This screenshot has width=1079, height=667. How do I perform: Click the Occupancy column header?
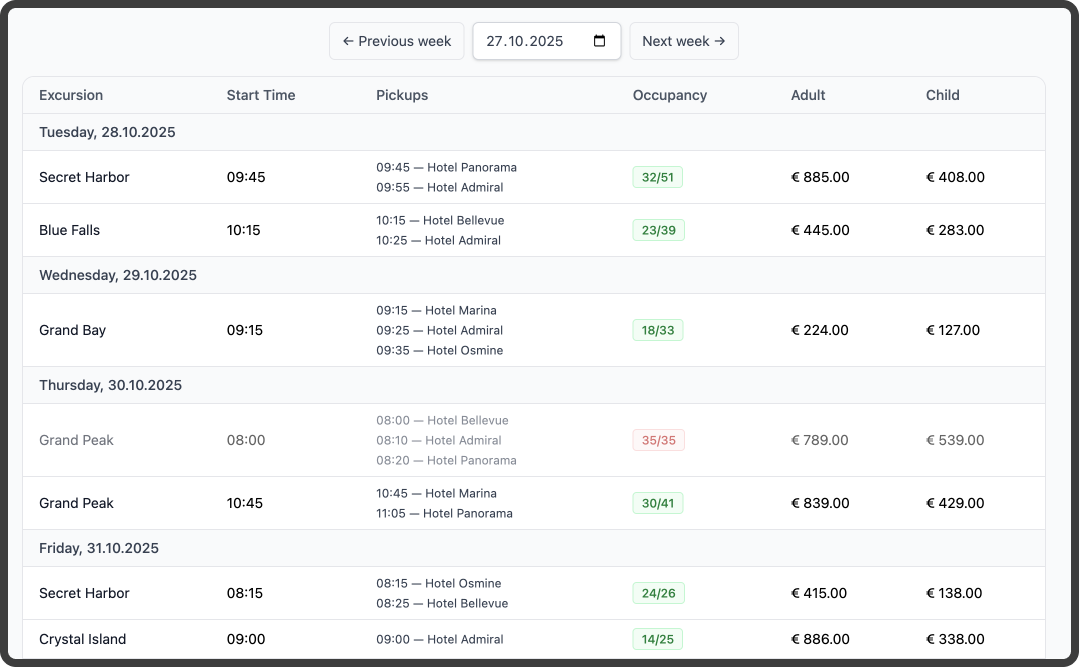670,95
